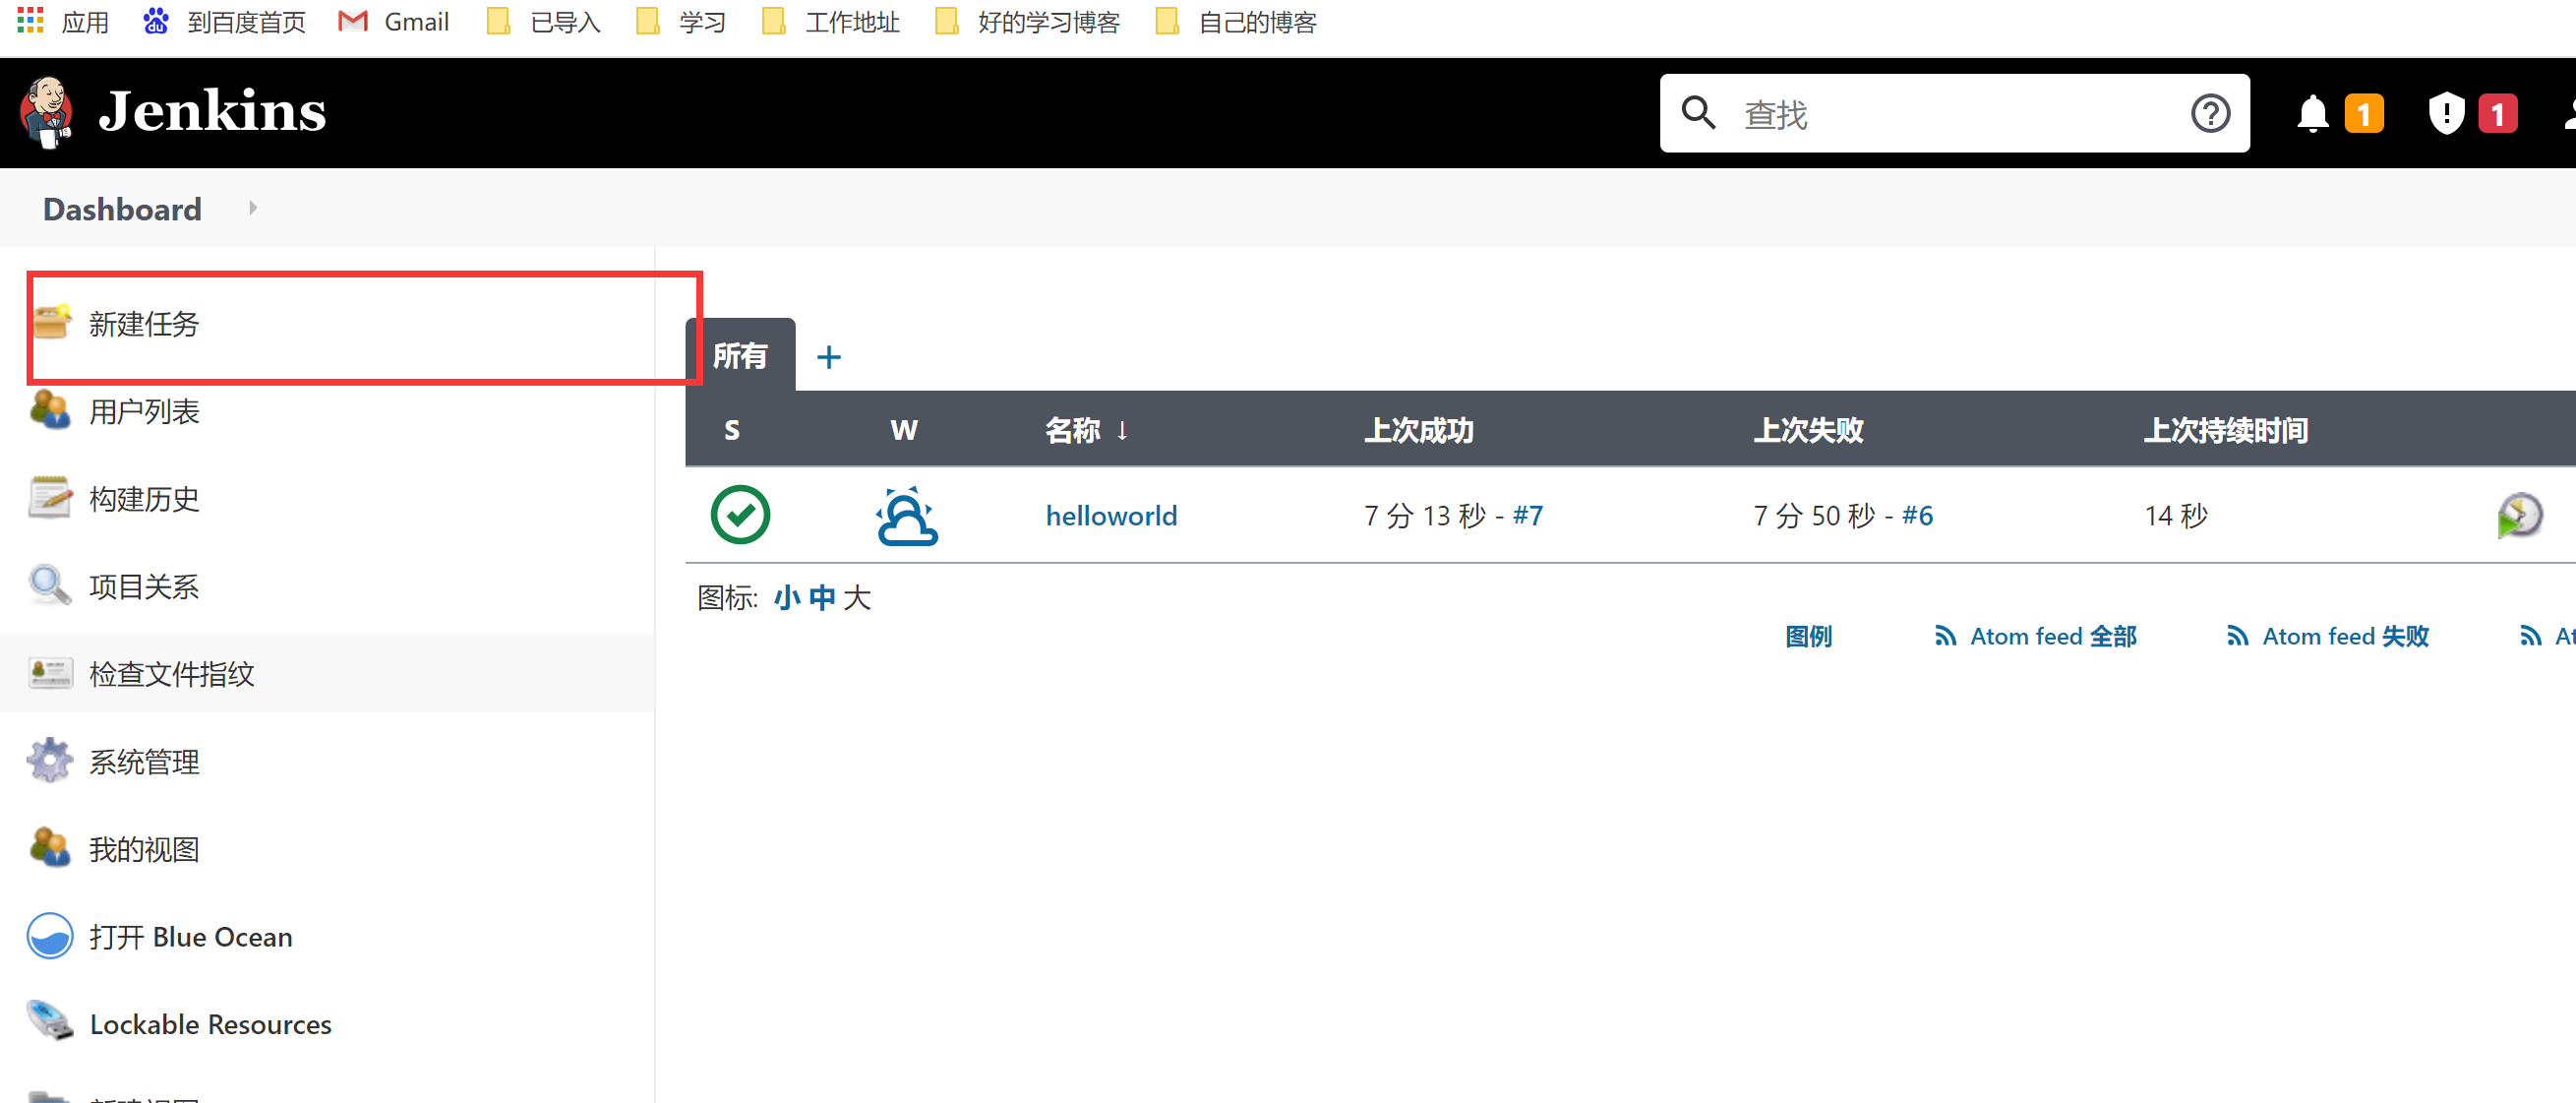Image resolution: width=2576 pixels, height=1103 pixels.
Task: Launch 打开 Blue Ocean interface
Action: coord(190,936)
